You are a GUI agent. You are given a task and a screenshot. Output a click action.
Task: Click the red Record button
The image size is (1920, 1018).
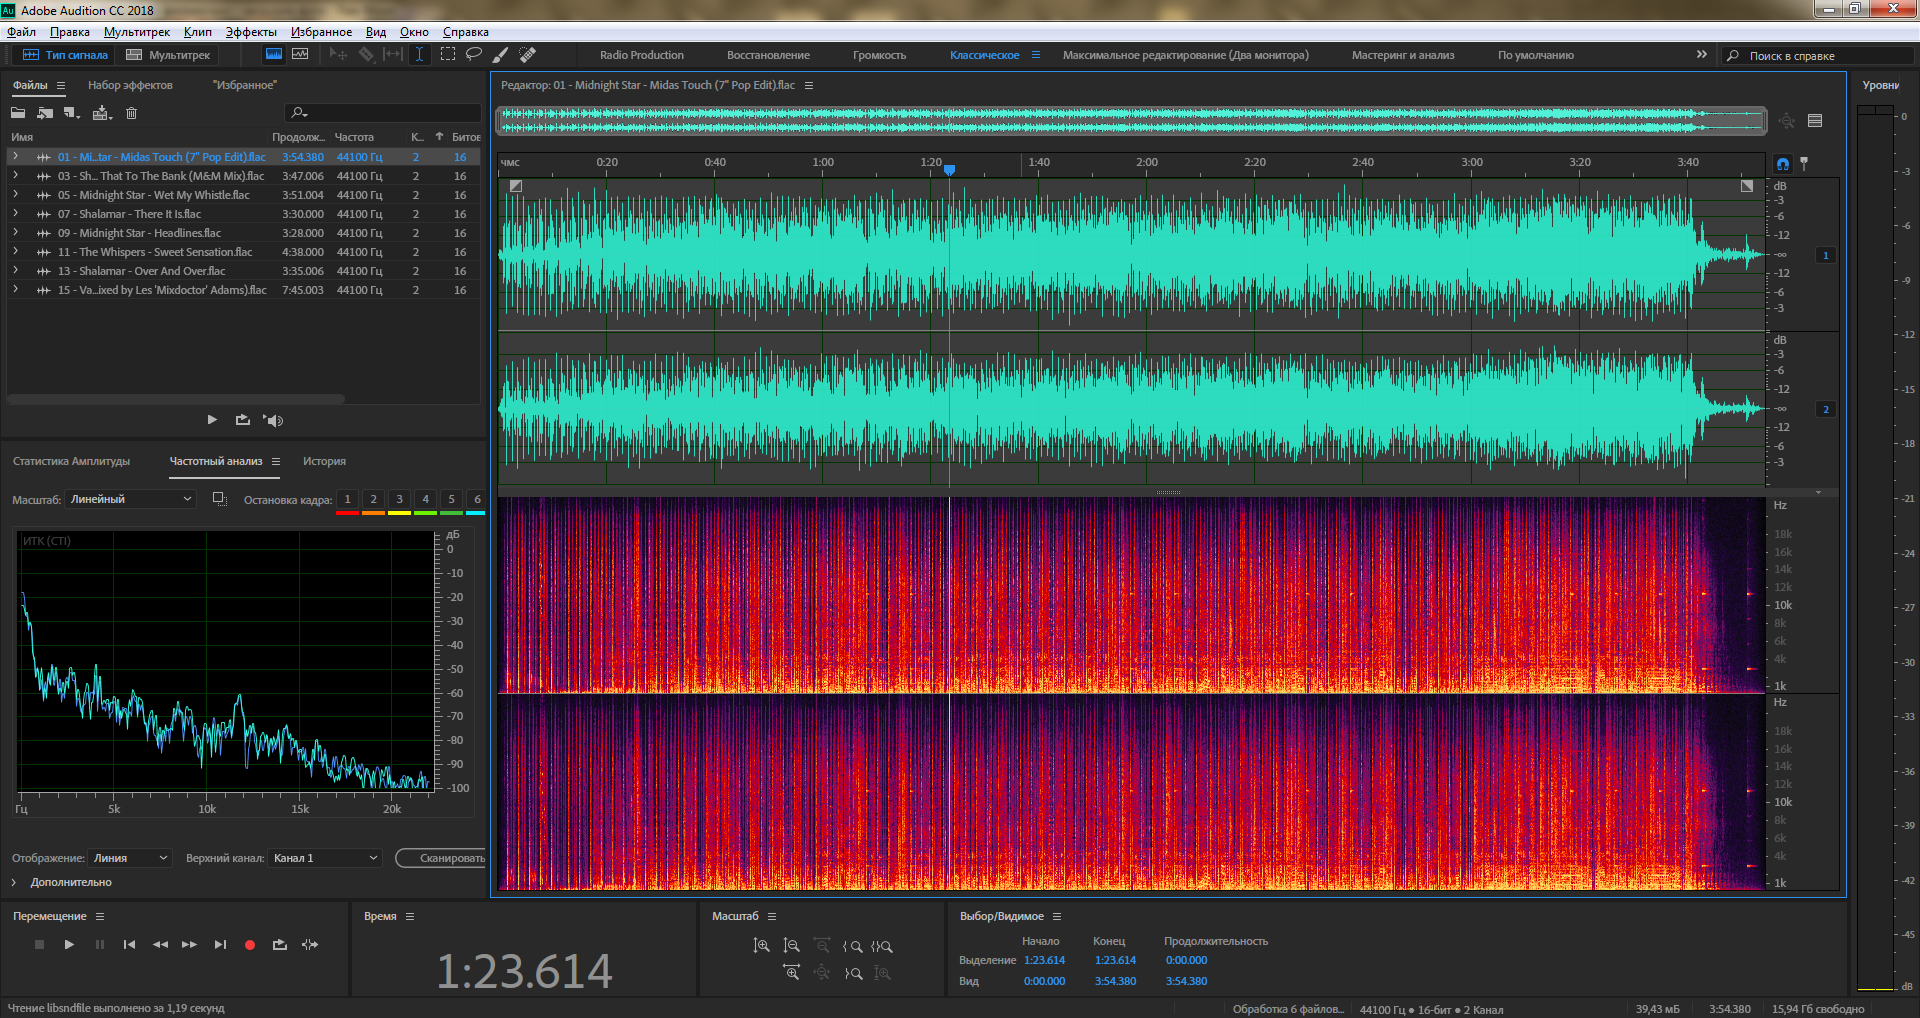click(250, 945)
